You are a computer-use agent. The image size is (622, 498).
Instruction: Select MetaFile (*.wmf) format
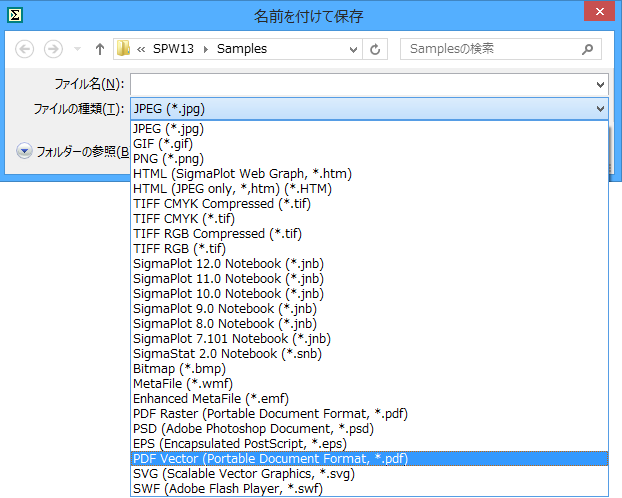pos(369,384)
